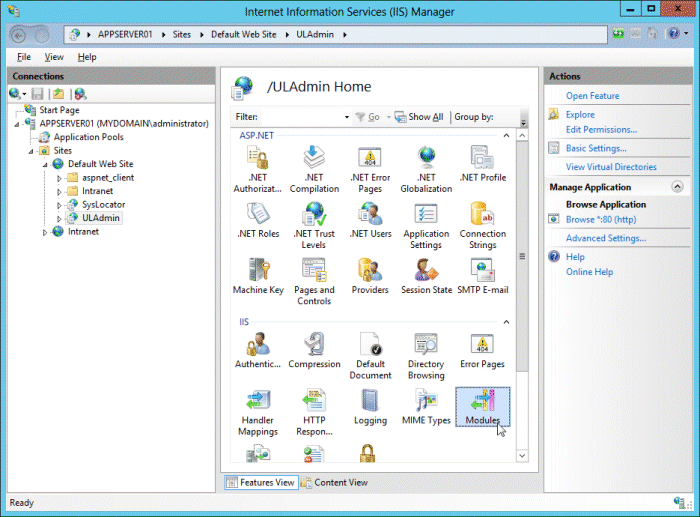Open the Create Connection dropdown icon
The width and height of the screenshot is (700, 517).
(17, 94)
